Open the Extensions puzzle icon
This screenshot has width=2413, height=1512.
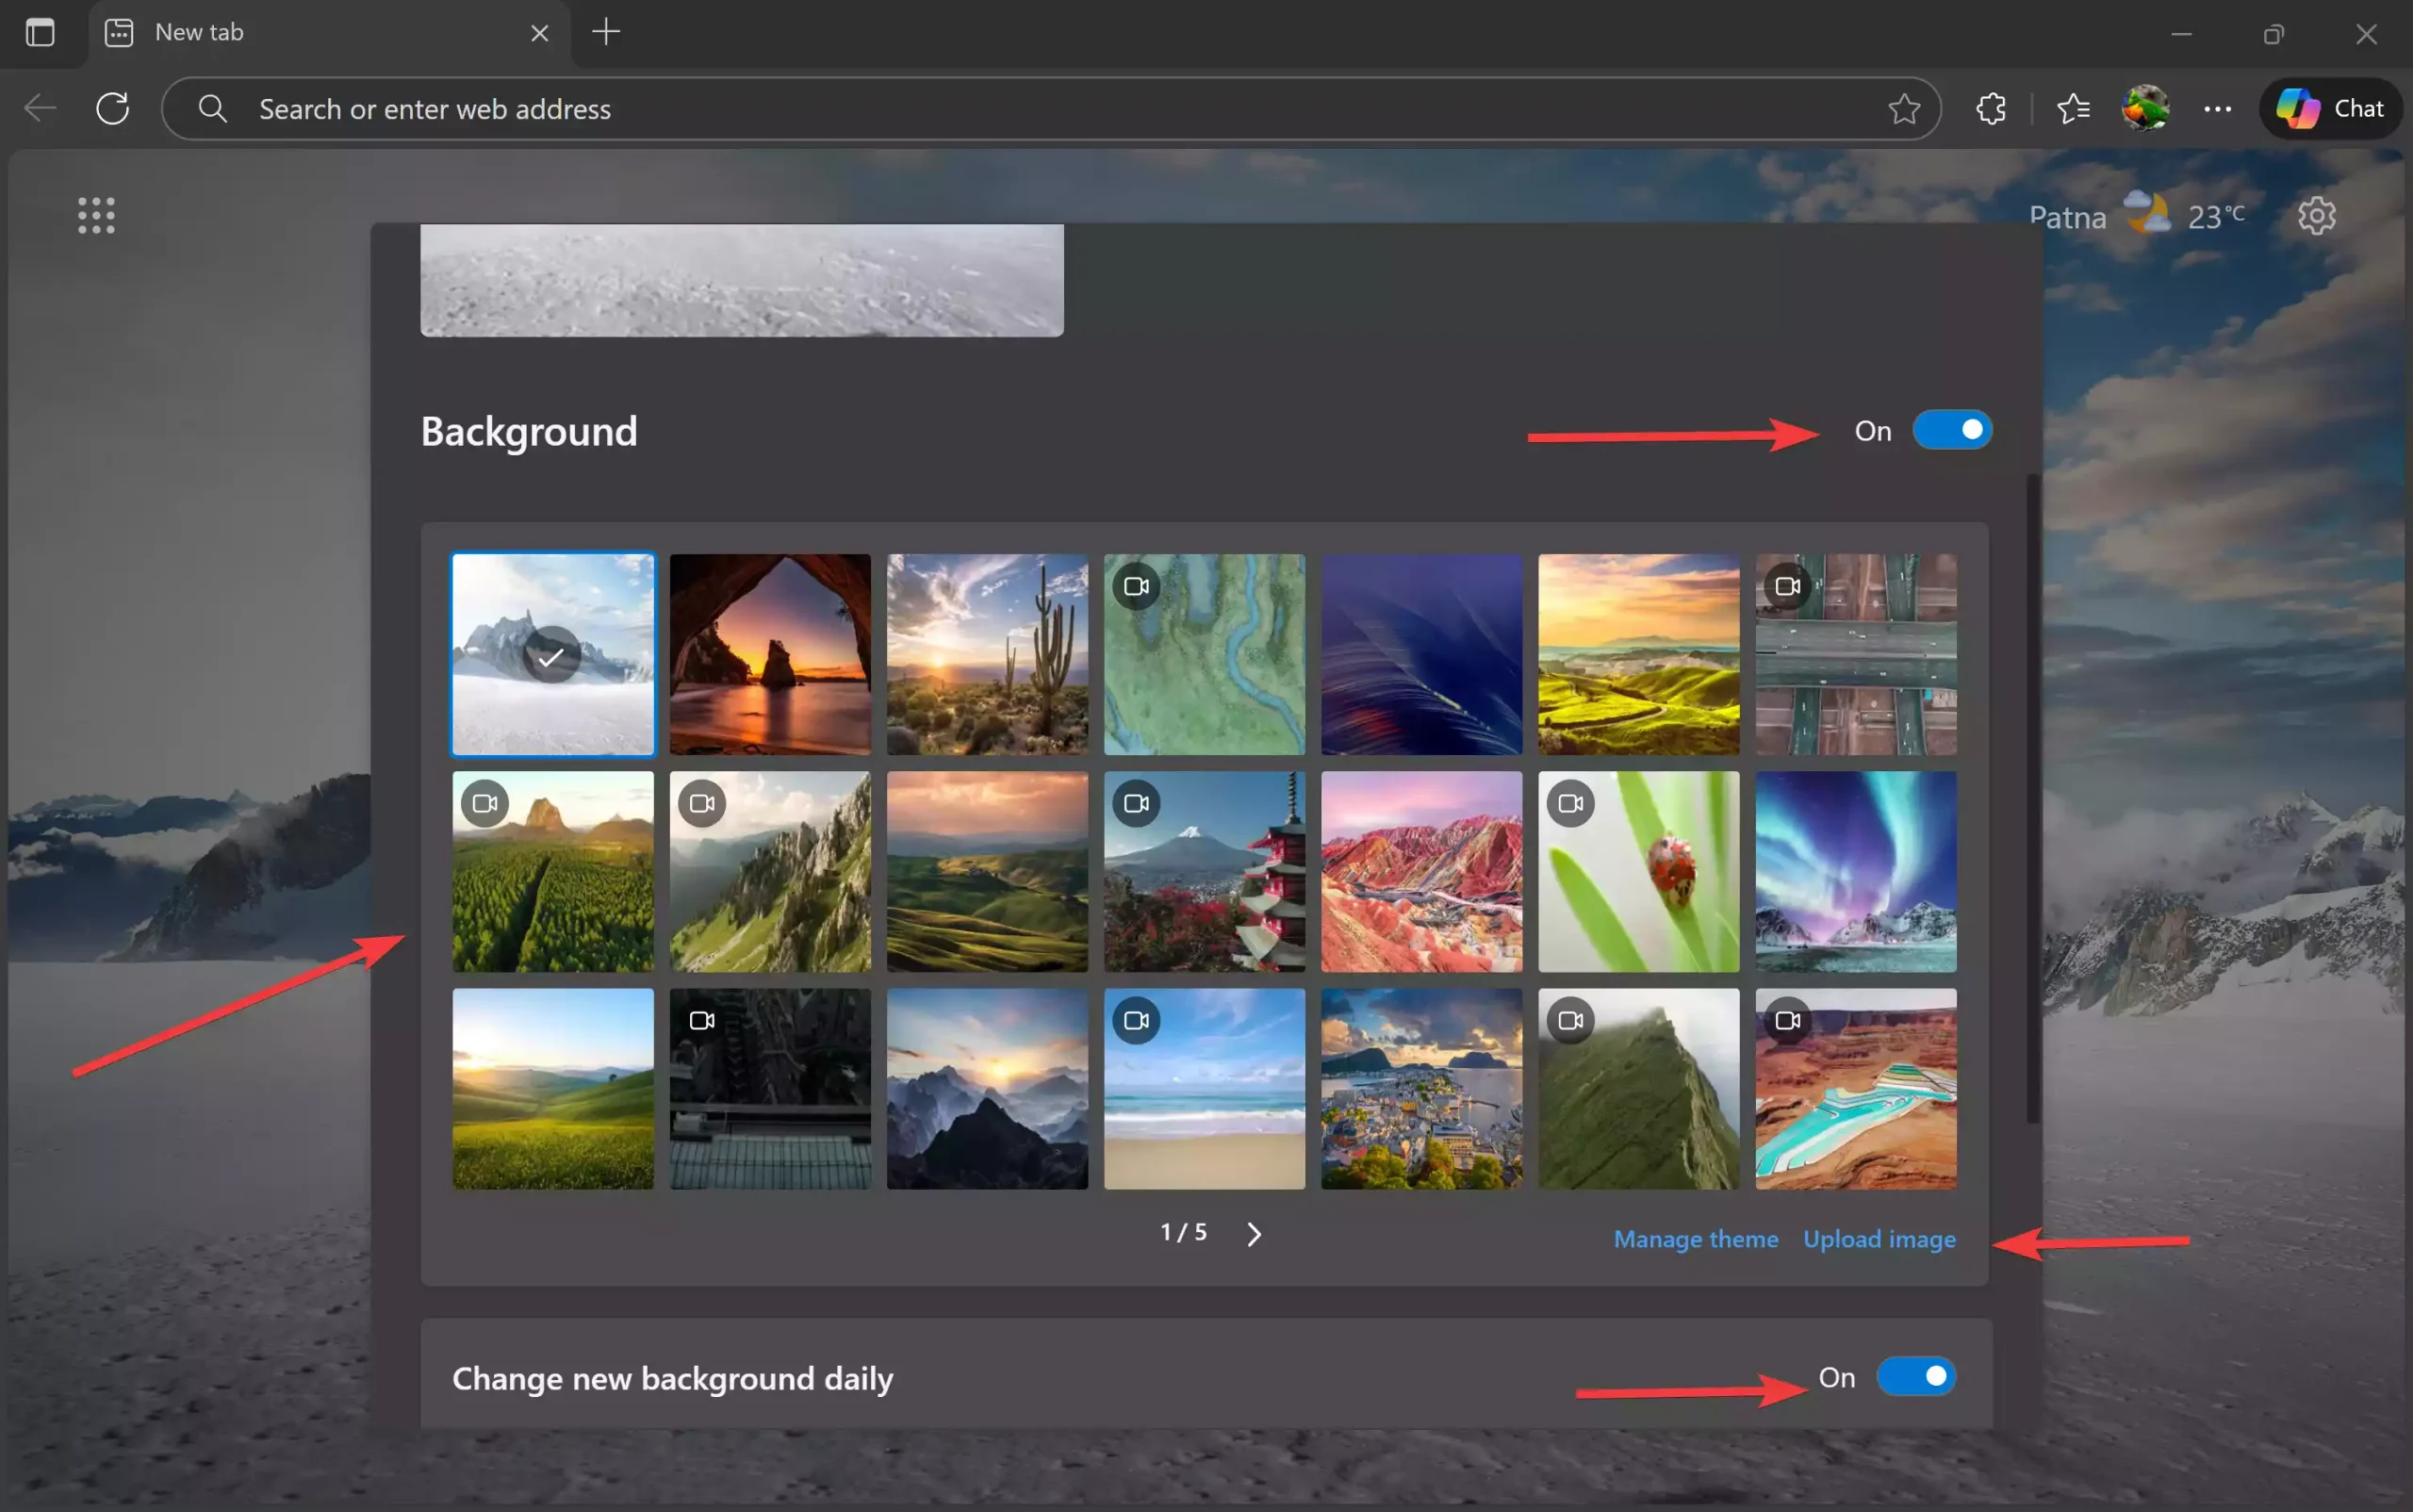pos(1990,108)
